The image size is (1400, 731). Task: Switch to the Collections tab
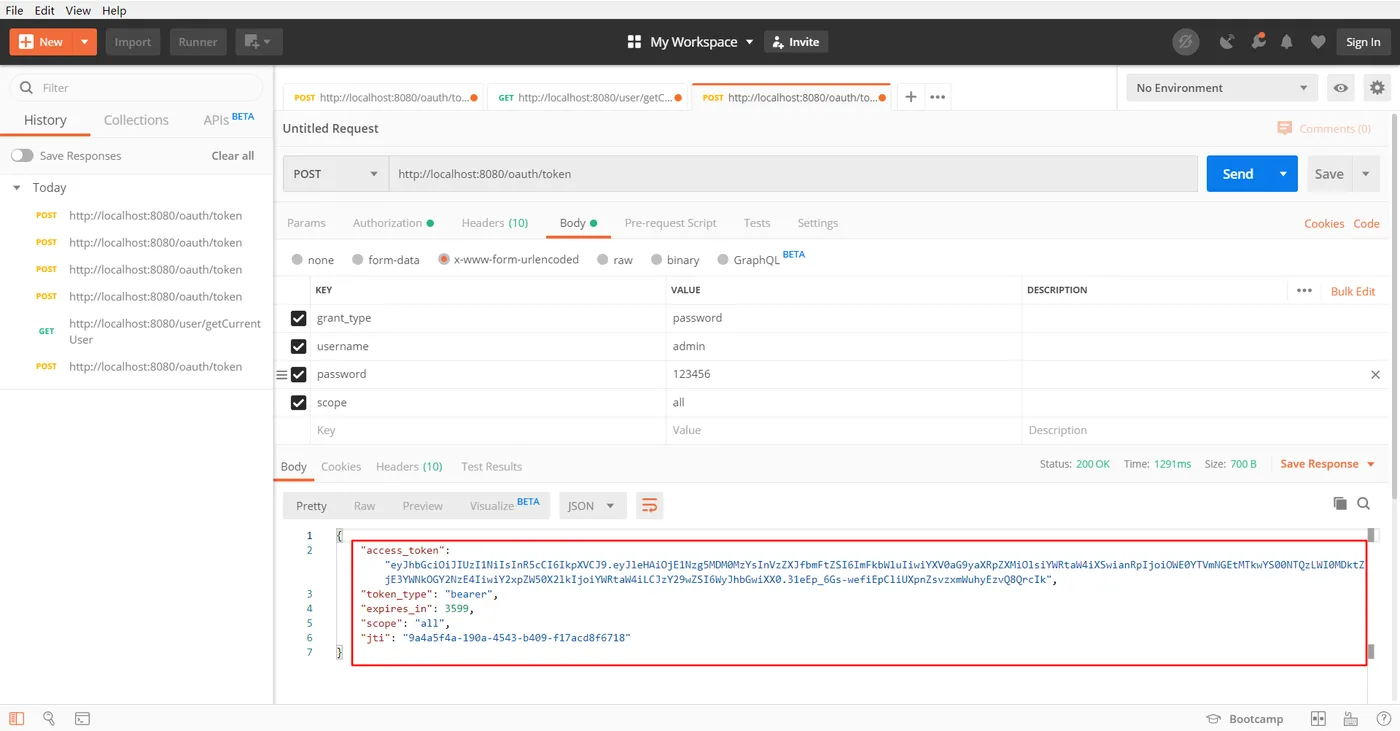tap(136, 120)
